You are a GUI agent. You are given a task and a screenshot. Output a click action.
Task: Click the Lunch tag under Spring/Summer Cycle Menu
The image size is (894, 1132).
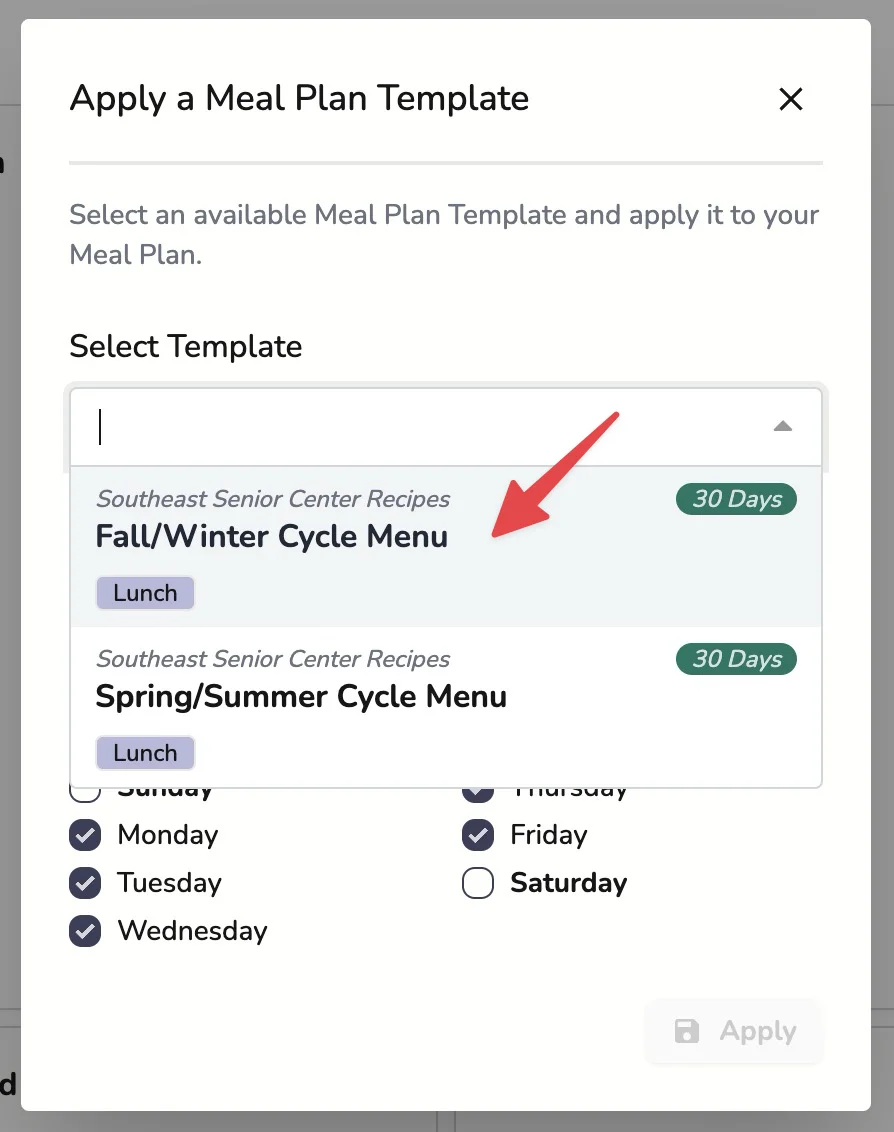[x=145, y=753]
